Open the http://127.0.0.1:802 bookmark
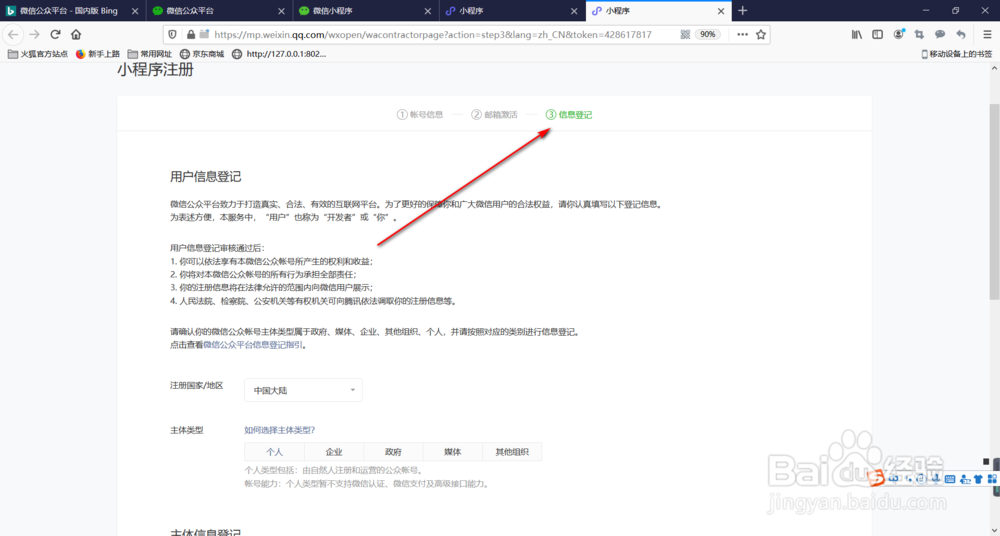 pyautogui.click(x=279, y=54)
